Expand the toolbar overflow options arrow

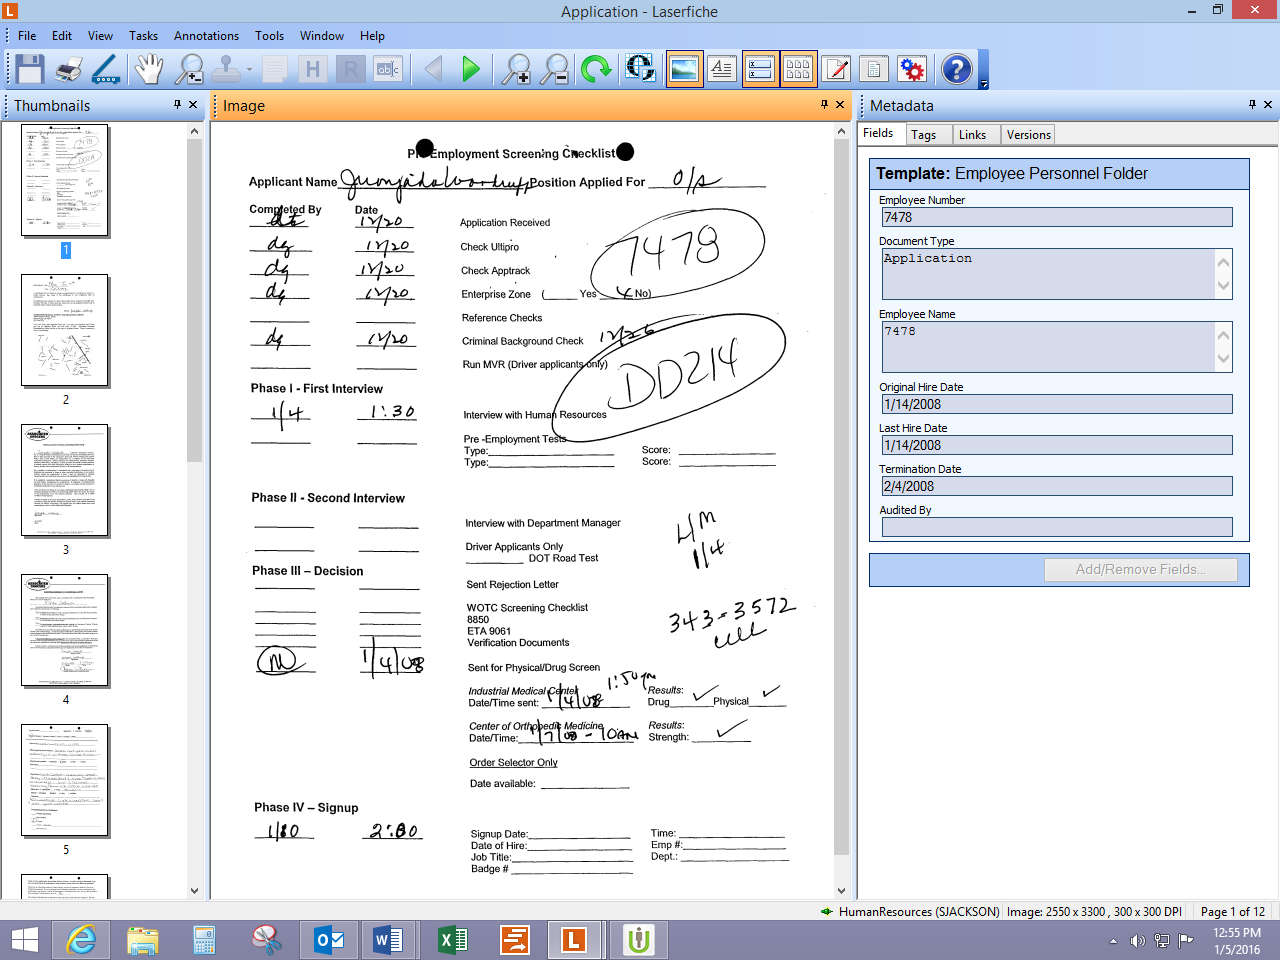(984, 84)
